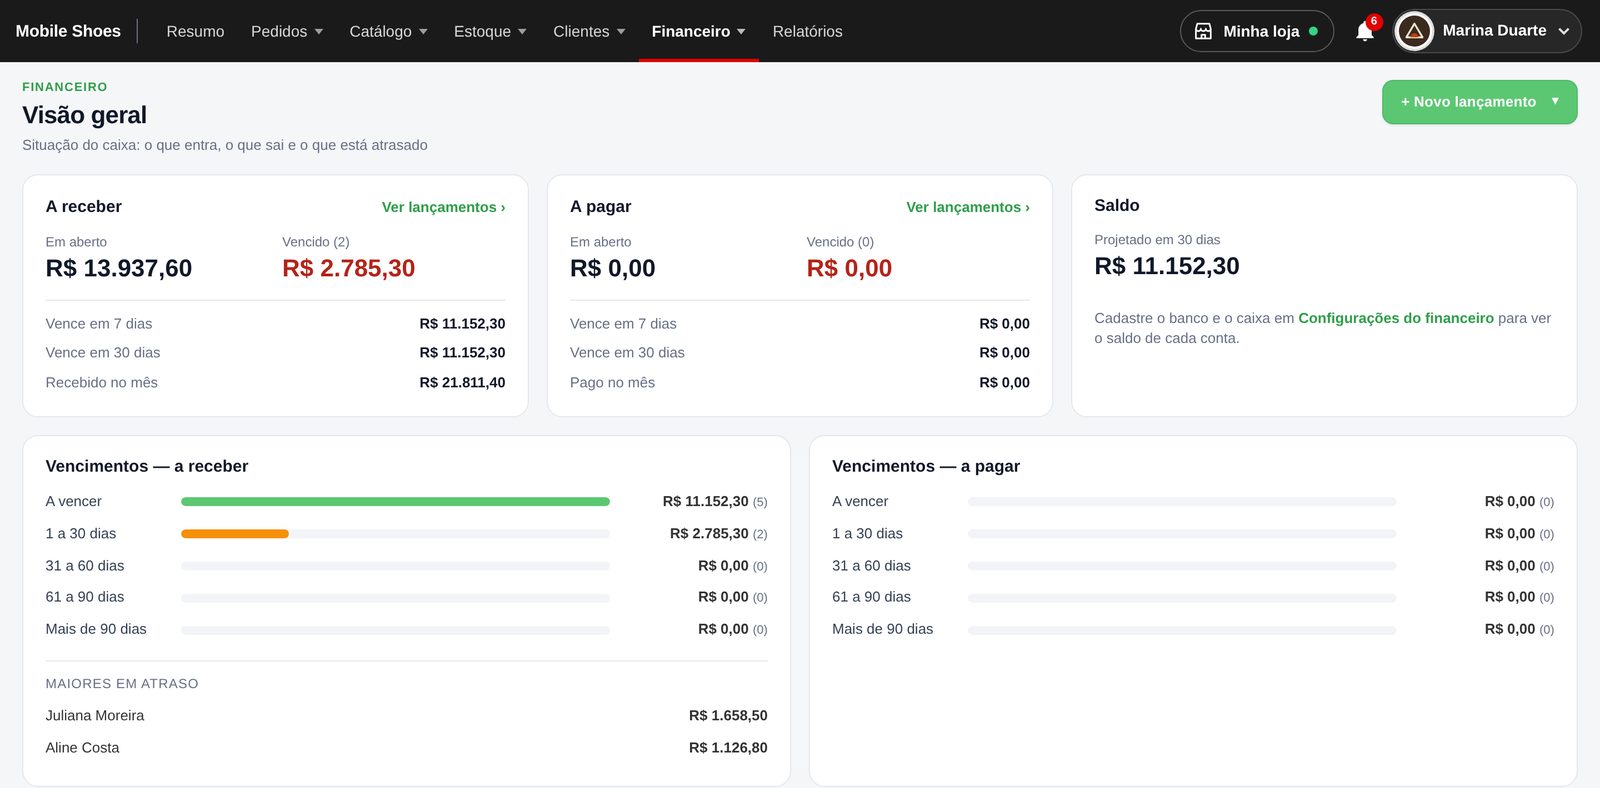Click the R$ 21.811,40 Recebido no mês value
The image size is (1600, 788).
462,383
